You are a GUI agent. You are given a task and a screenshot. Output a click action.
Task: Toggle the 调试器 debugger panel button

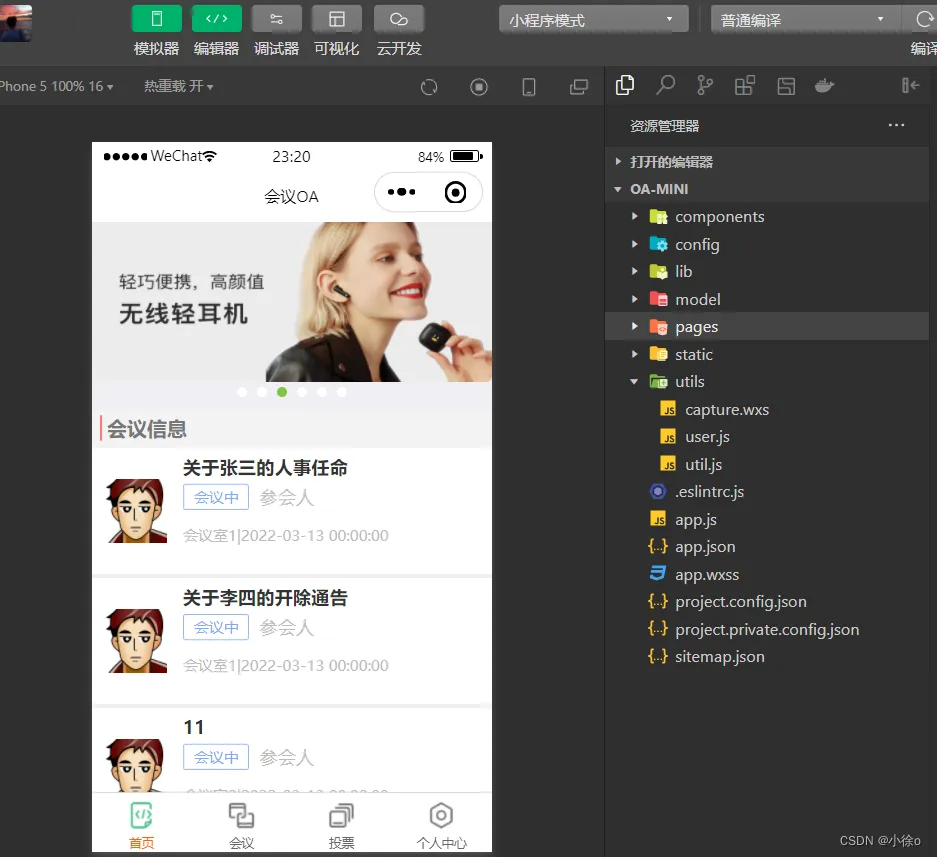(276, 19)
